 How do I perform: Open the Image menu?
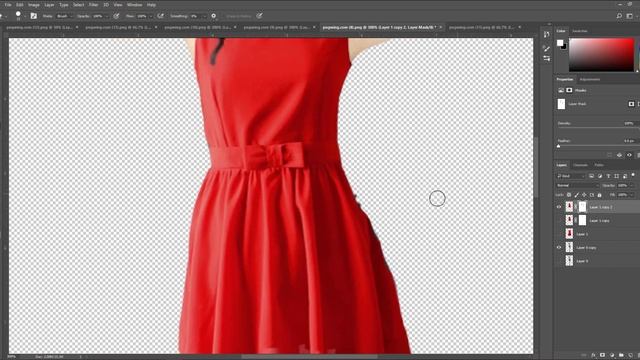(33, 5)
